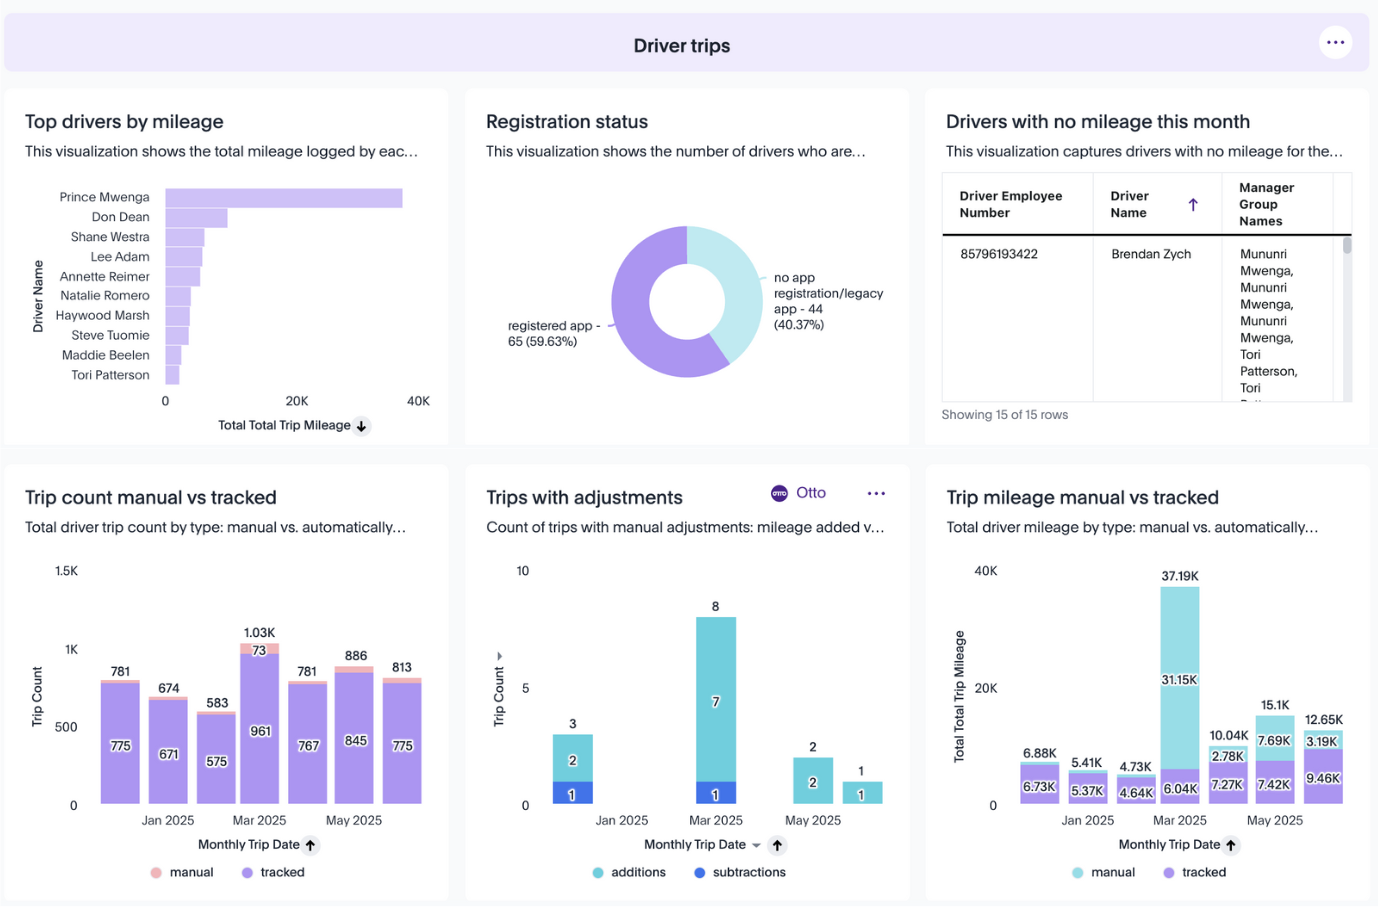1380x908 pixels.
Task: Click Brendan Zych driver name cell
Action: pos(1151,254)
